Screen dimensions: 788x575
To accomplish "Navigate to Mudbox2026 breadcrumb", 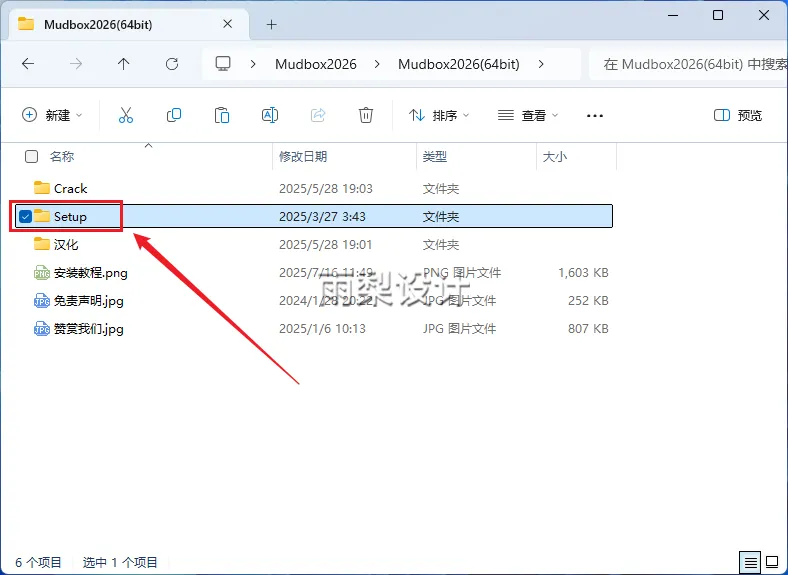I will tap(316, 64).
